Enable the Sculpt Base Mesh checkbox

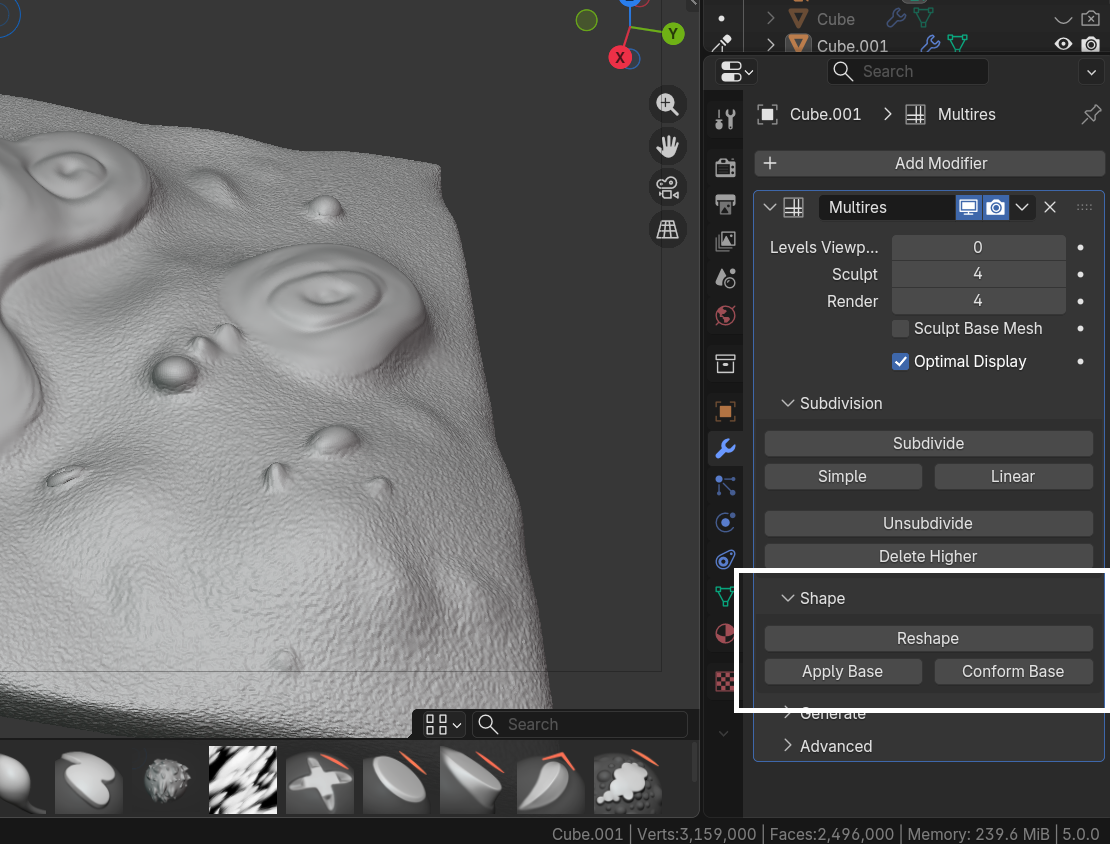(x=899, y=328)
